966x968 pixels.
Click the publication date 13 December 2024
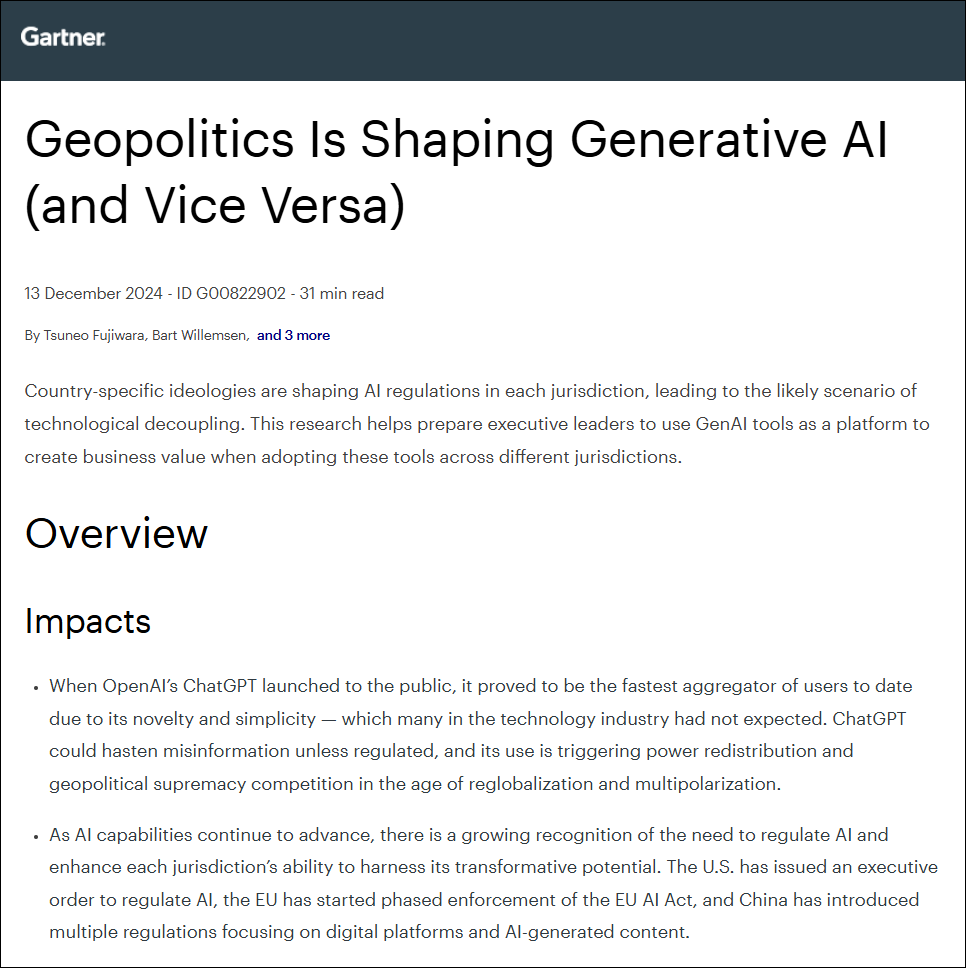[93, 293]
